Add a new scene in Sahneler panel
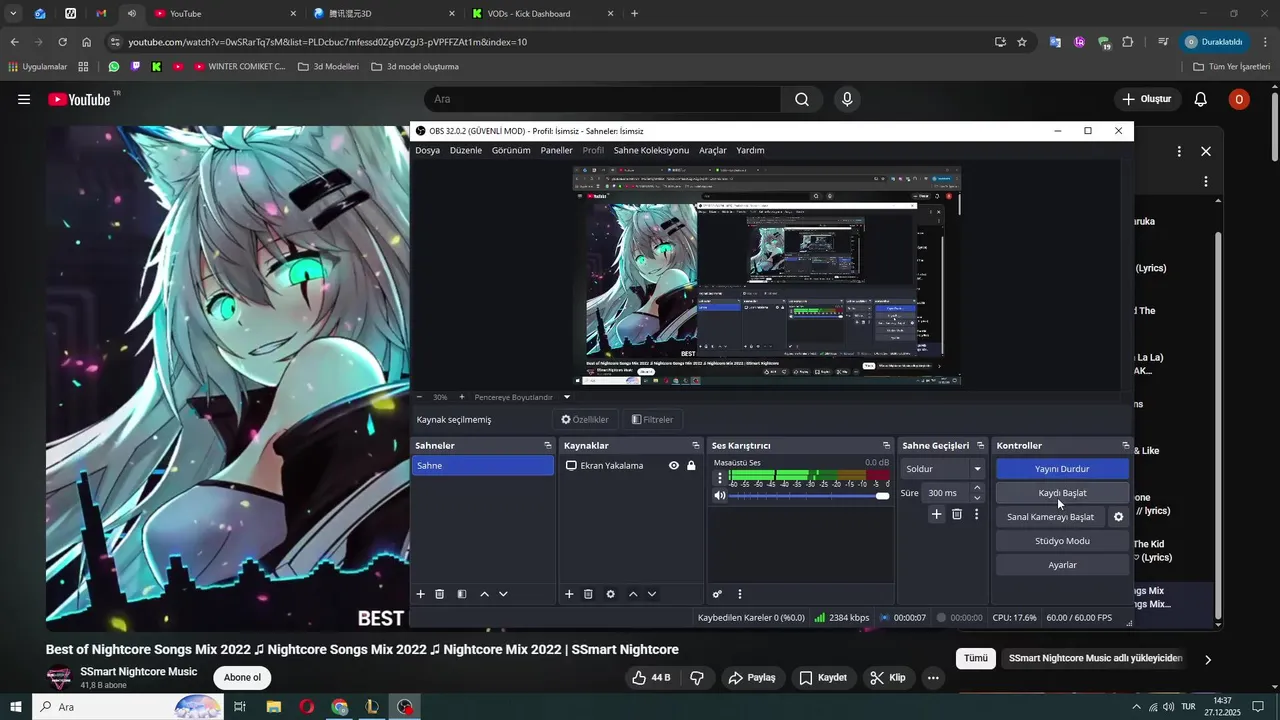Viewport: 1280px width, 720px height. (x=421, y=594)
